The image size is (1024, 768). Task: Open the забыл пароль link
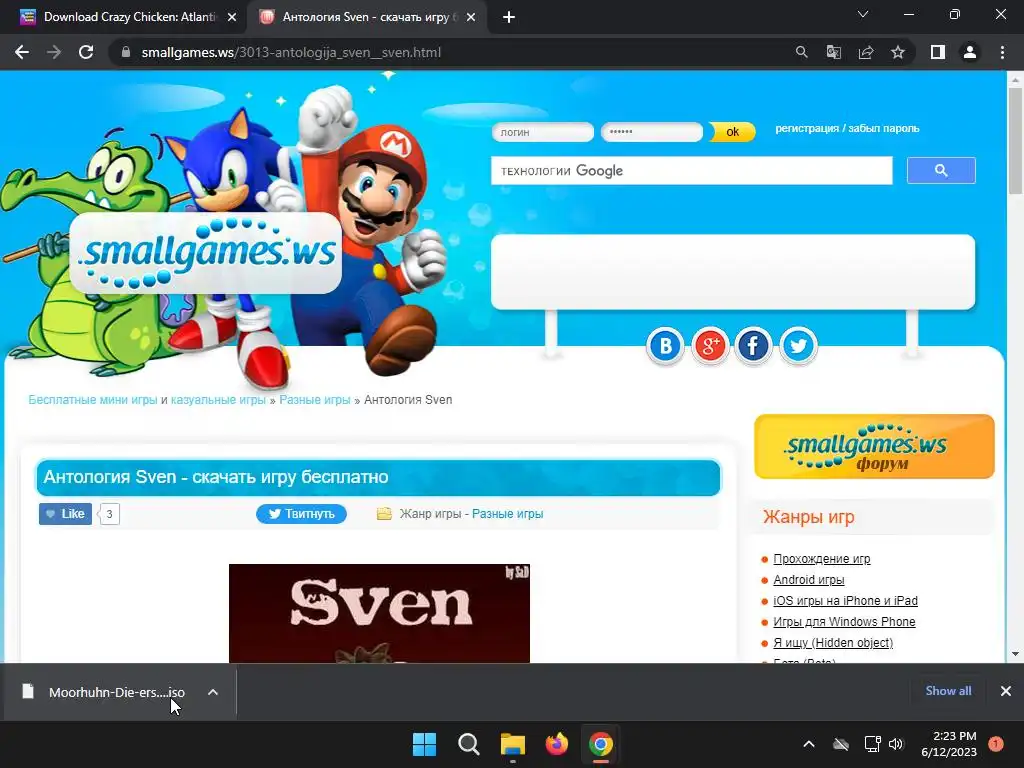click(x=884, y=128)
